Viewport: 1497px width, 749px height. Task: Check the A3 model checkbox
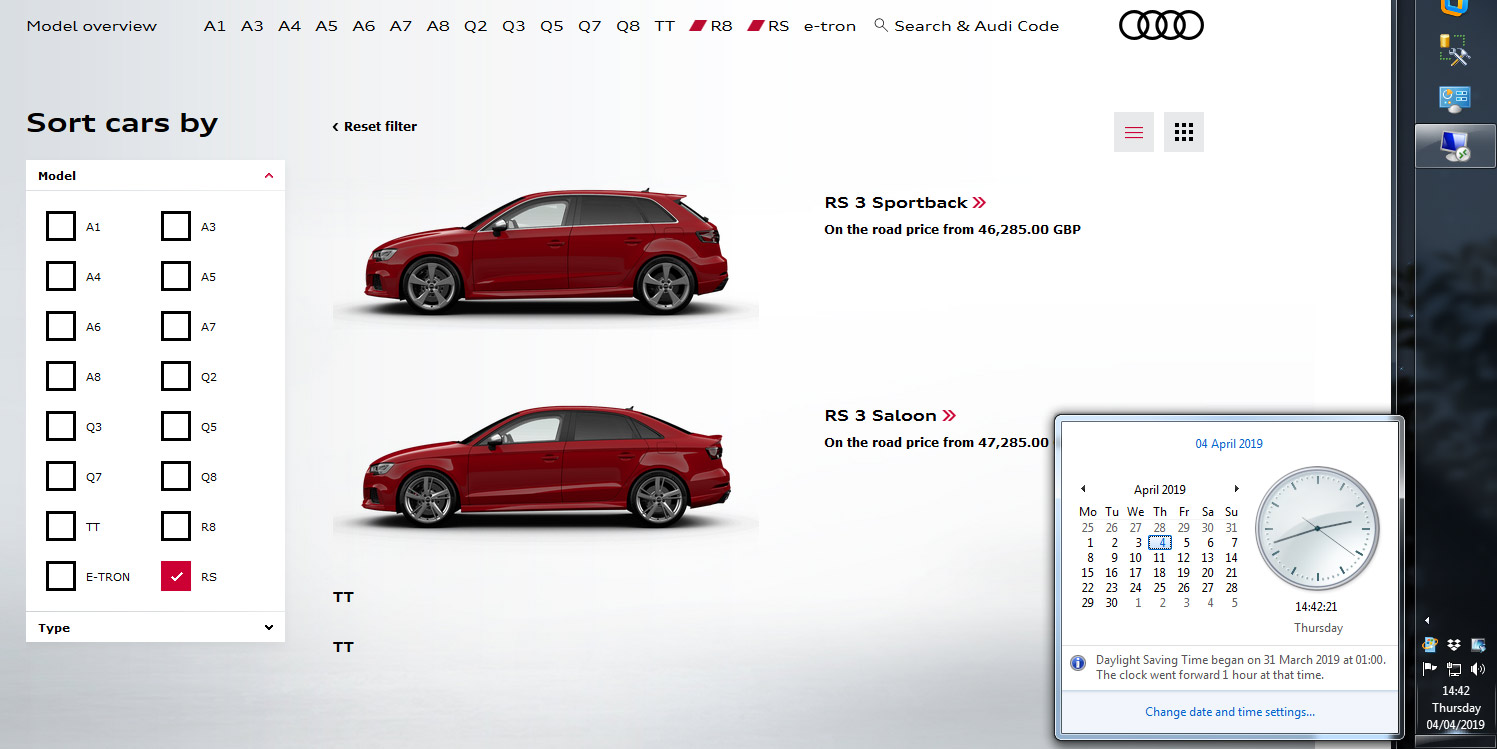(x=176, y=226)
